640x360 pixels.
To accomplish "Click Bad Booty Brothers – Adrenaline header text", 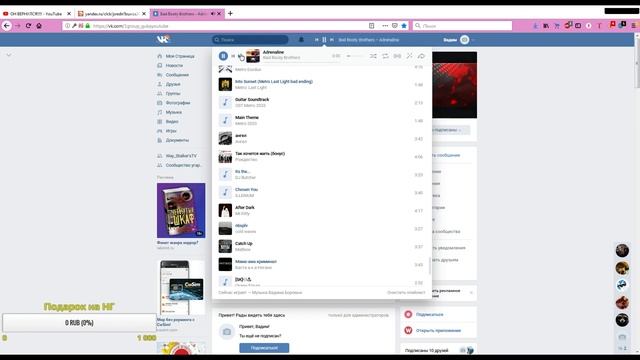I will coord(369,40).
